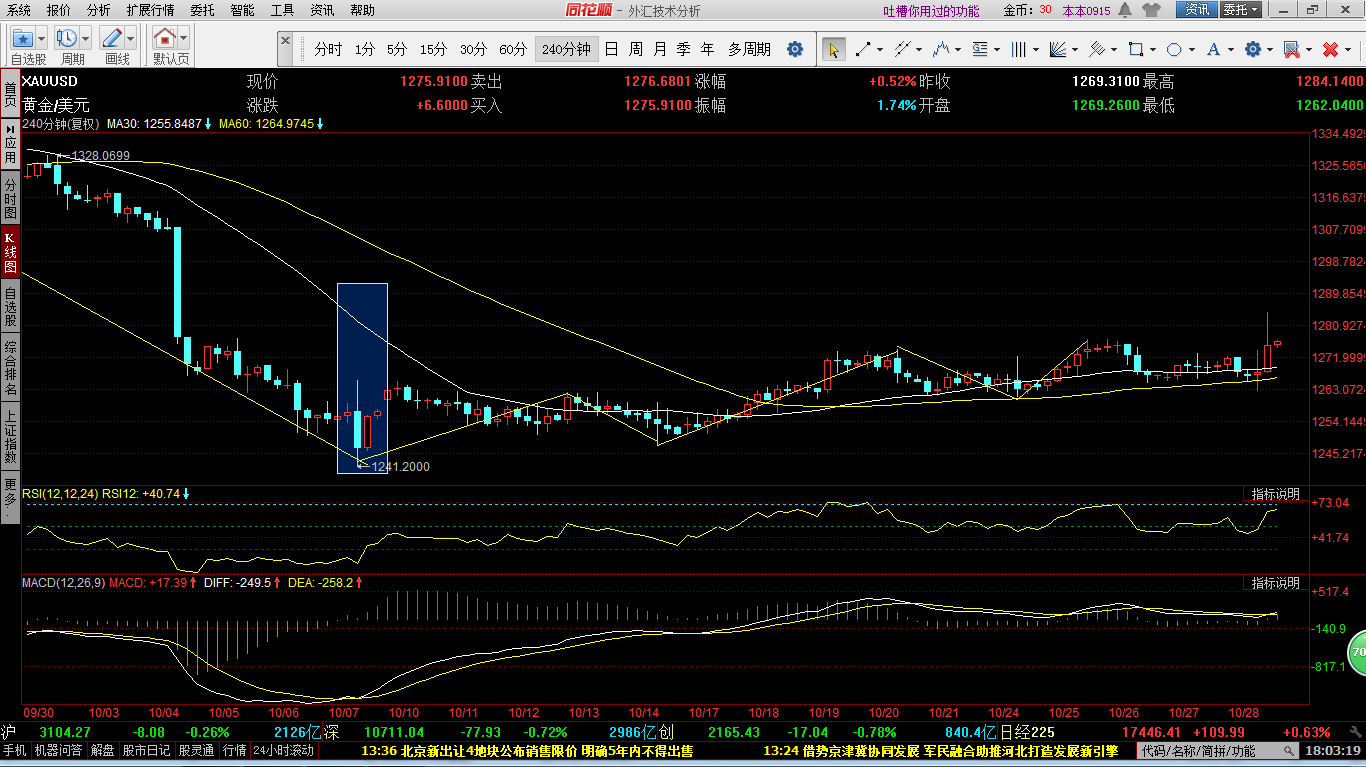
Task: Open RSI 指标说明 button
Action: (x=1276, y=494)
